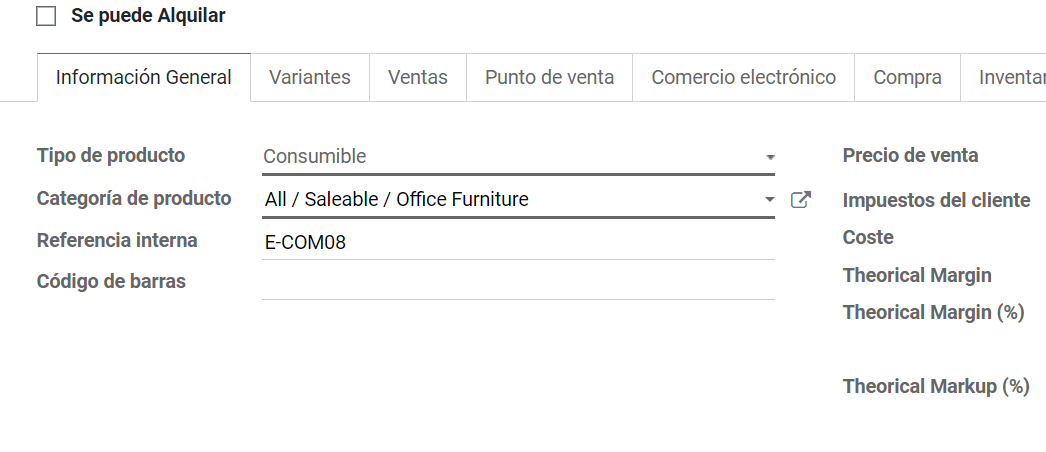The height and width of the screenshot is (452, 1046).
Task: Open the Ventas tab
Action: pos(418,77)
